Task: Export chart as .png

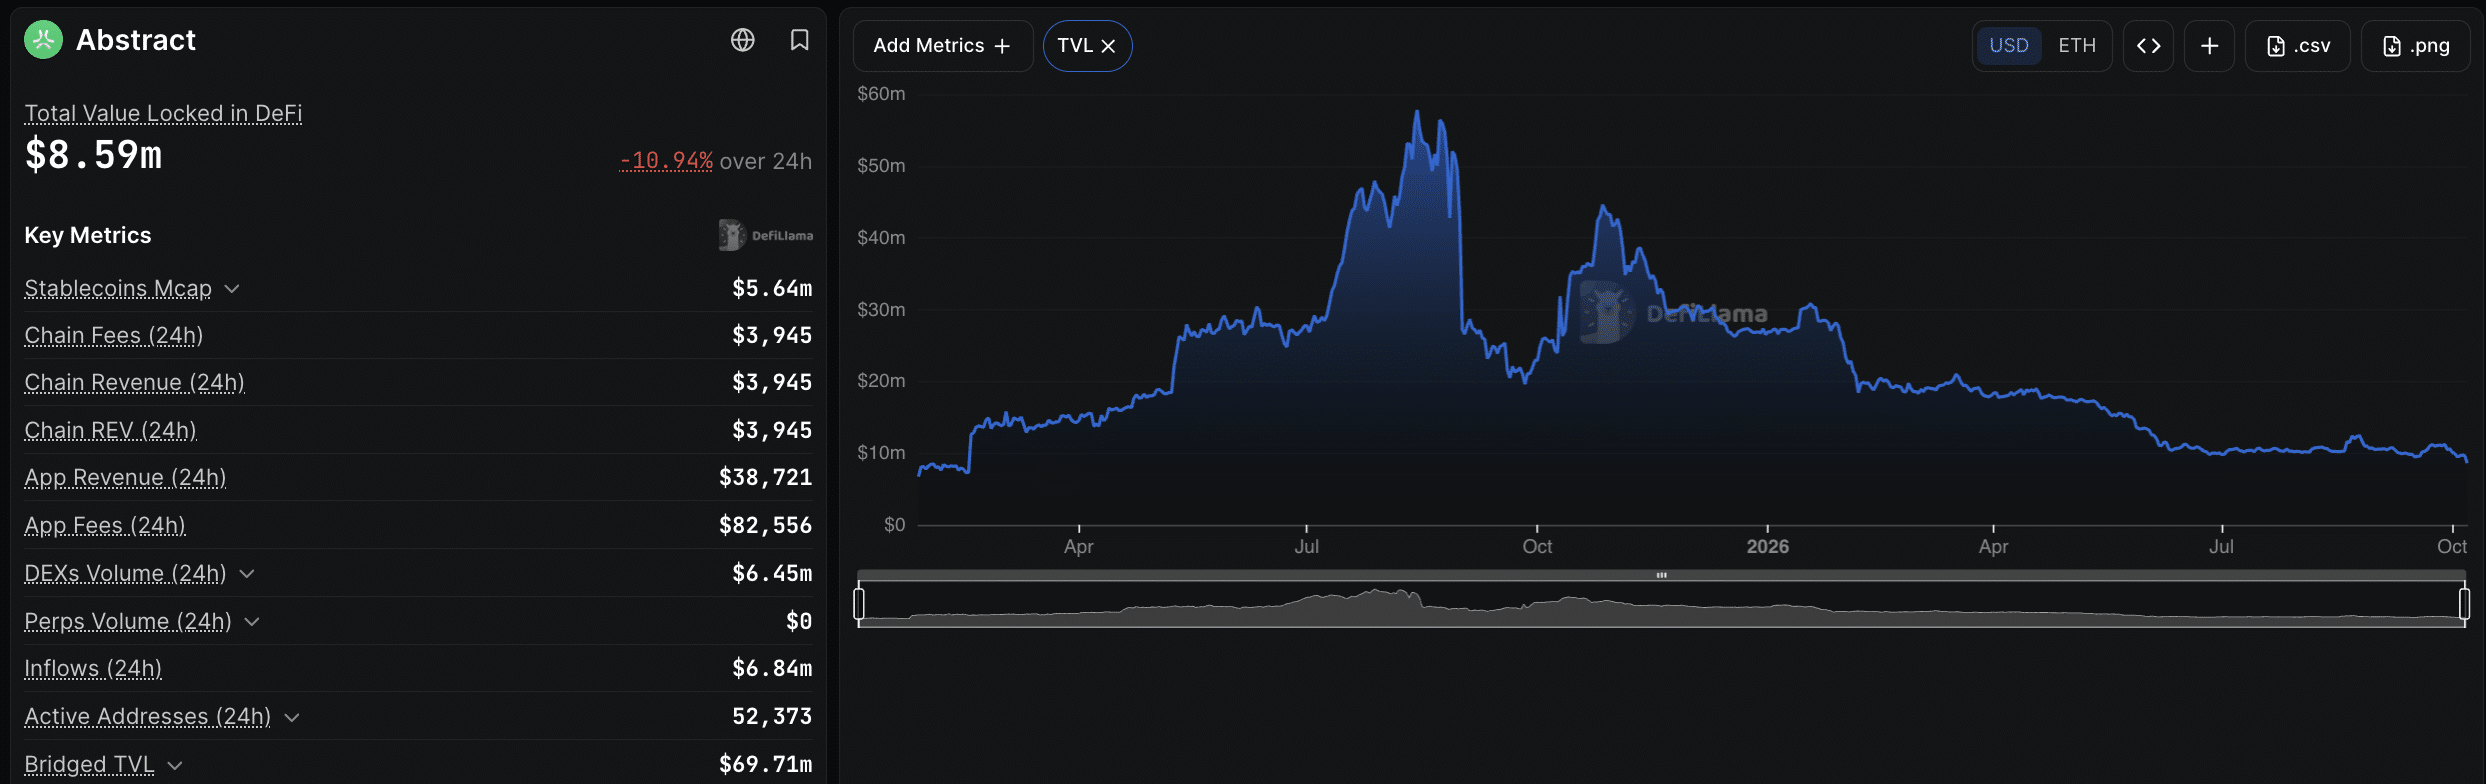Action: (x=2415, y=46)
